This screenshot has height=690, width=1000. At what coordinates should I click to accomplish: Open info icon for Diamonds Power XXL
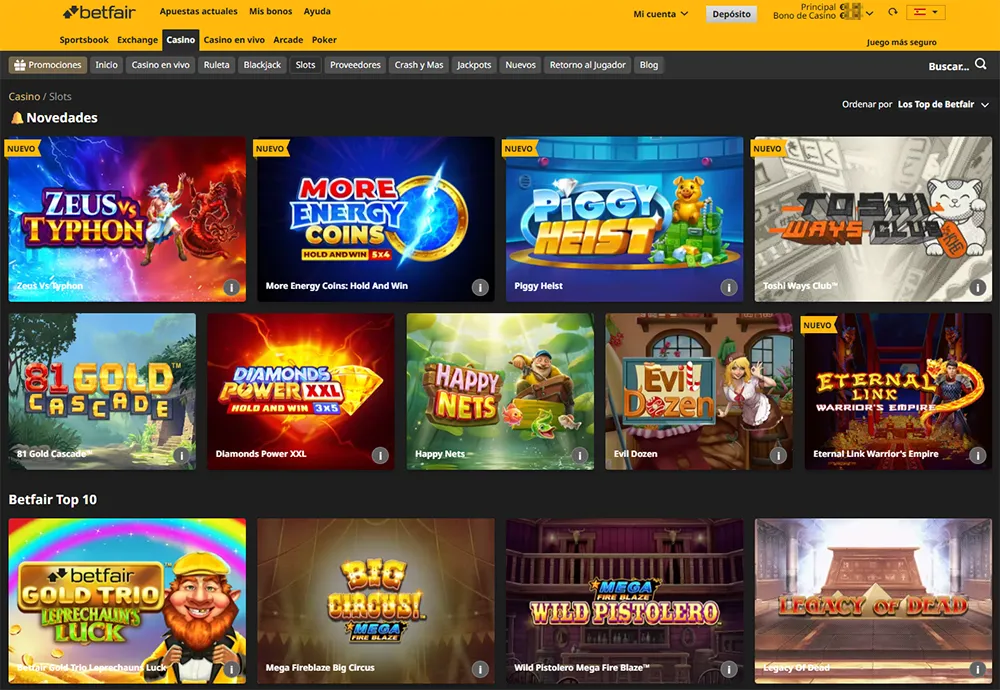pyautogui.click(x=380, y=455)
